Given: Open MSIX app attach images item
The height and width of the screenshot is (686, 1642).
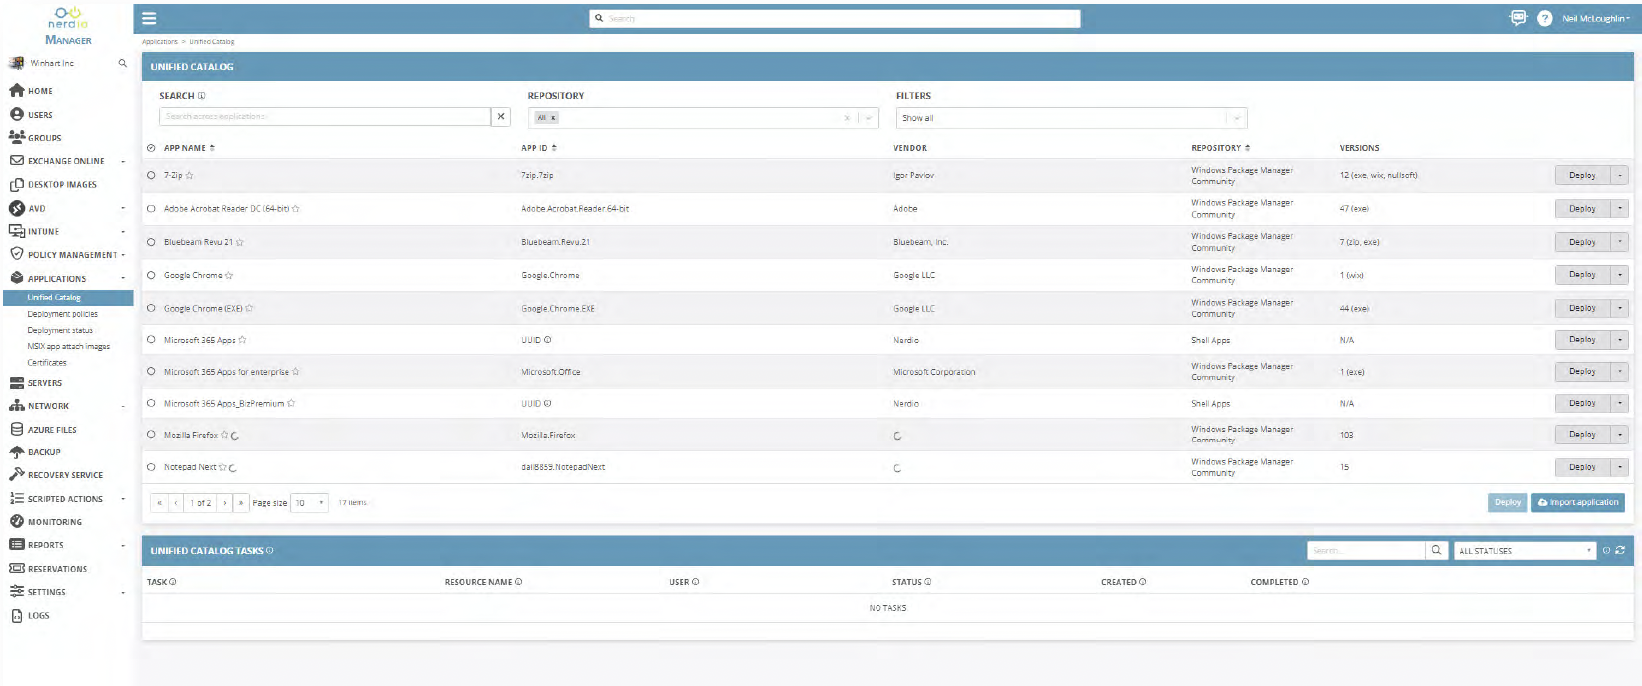Looking at the screenshot, I should tap(68, 346).
